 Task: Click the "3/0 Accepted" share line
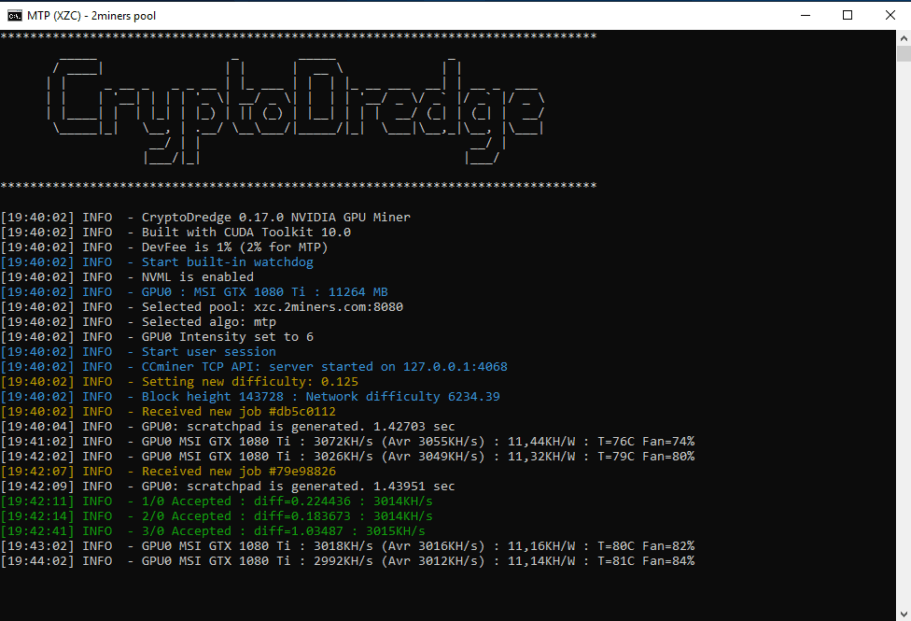point(283,531)
